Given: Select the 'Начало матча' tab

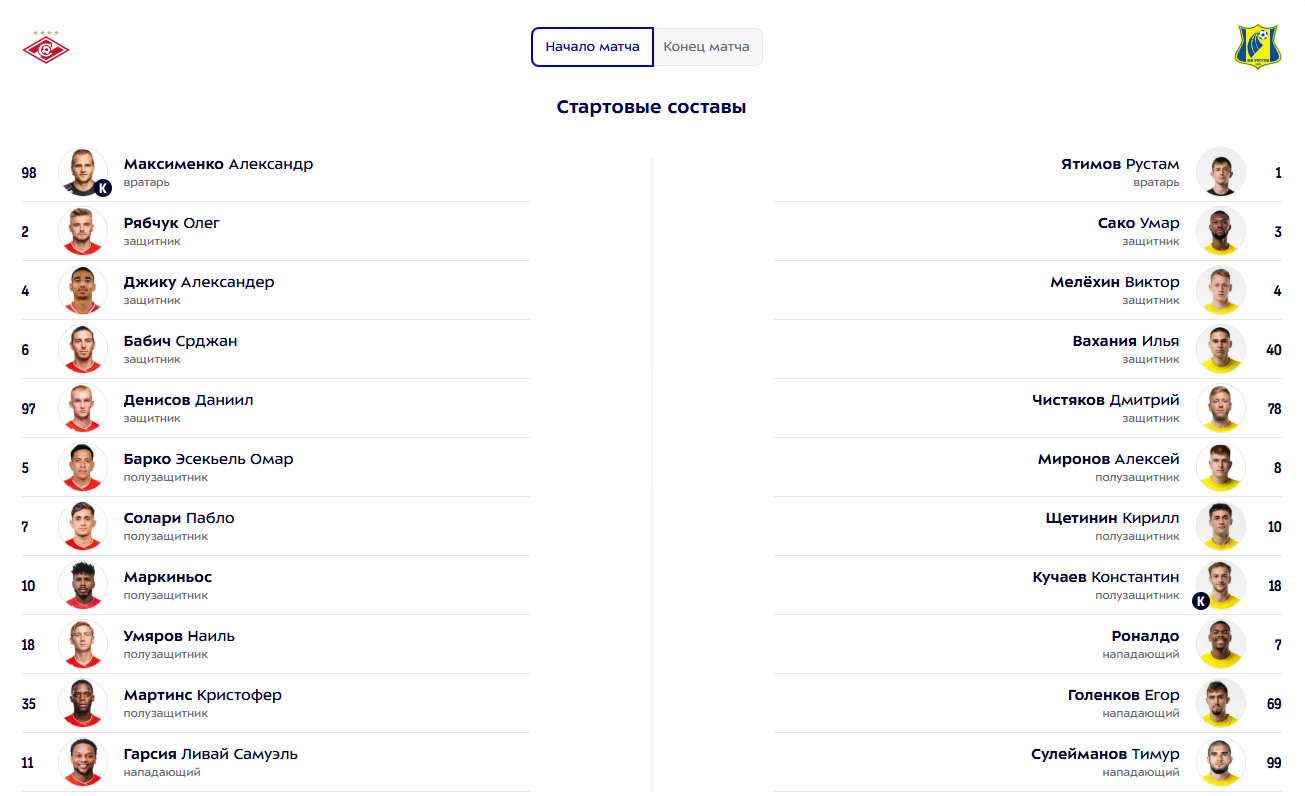Looking at the screenshot, I should (x=592, y=47).
